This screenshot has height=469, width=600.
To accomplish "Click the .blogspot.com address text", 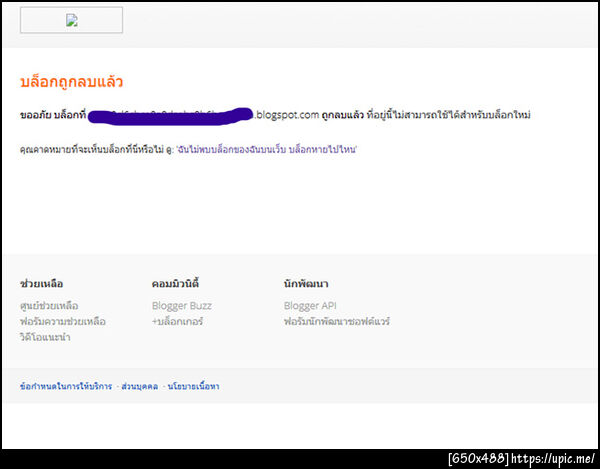I will tap(286, 115).
